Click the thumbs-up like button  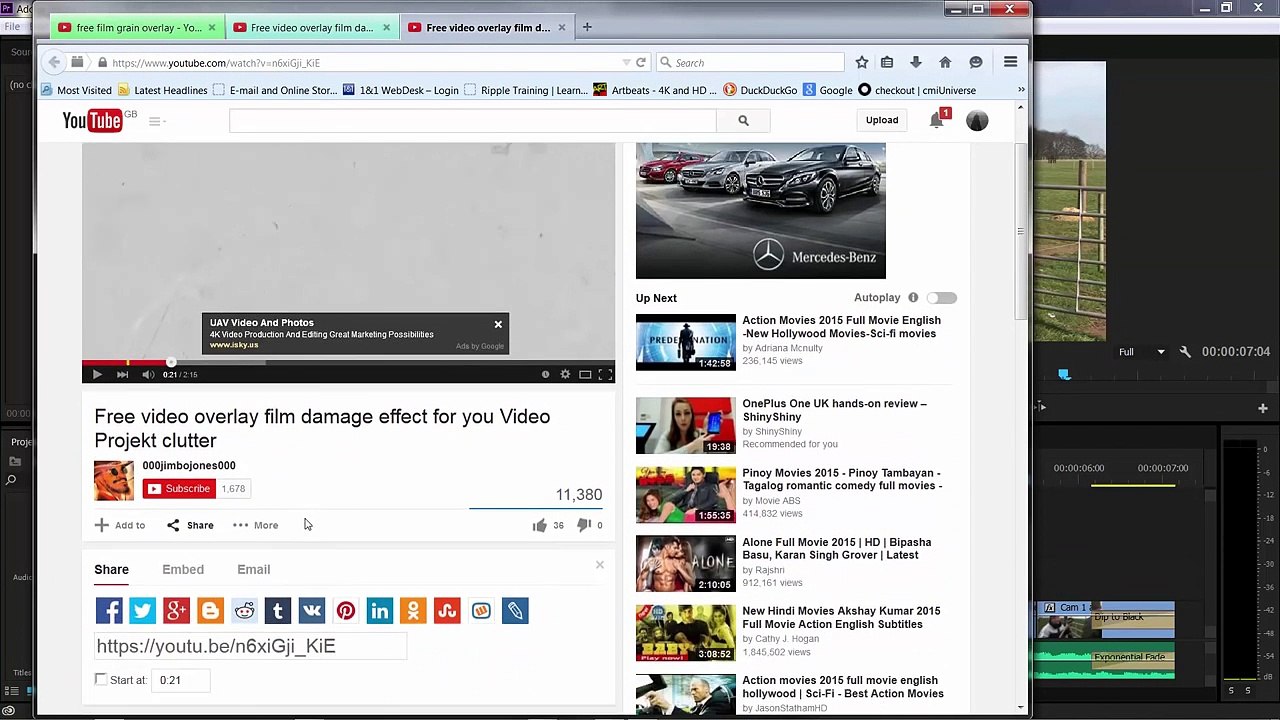click(539, 525)
